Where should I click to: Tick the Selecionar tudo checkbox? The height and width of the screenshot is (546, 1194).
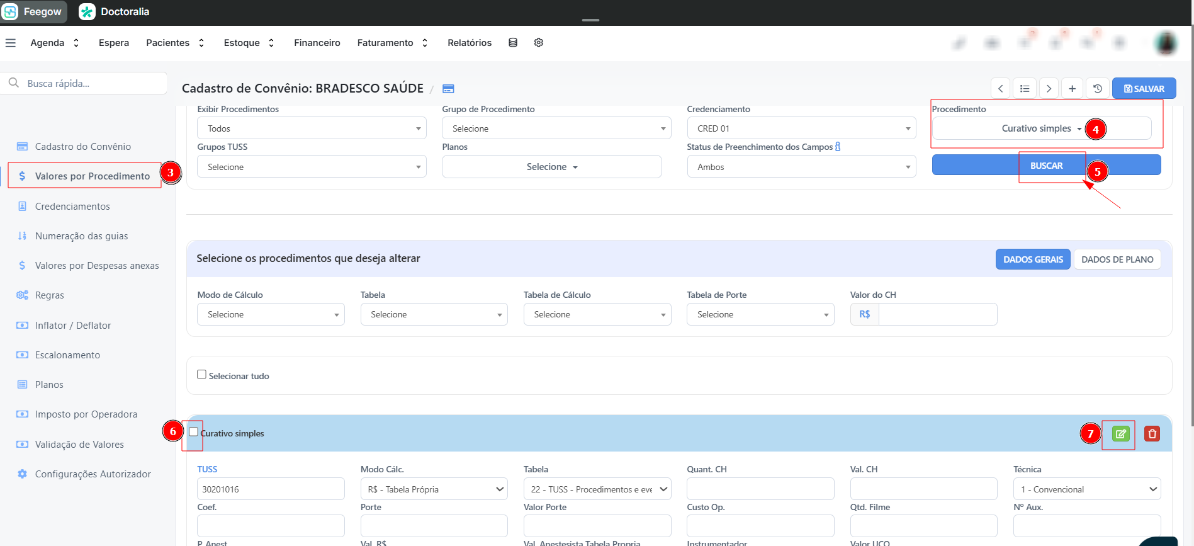point(201,375)
